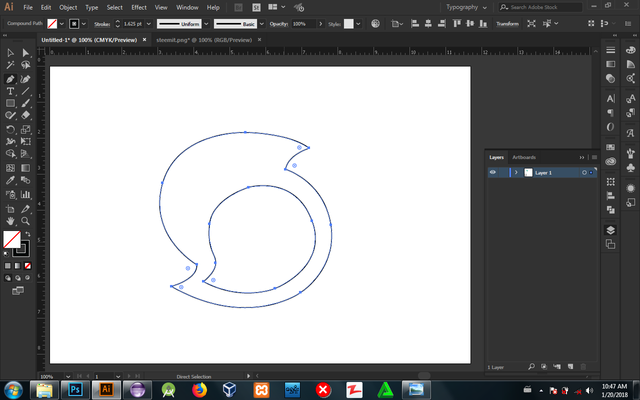The width and height of the screenshot is (640, 400).
Task: Select the Pen tool
Action: (x=10, y=78)
